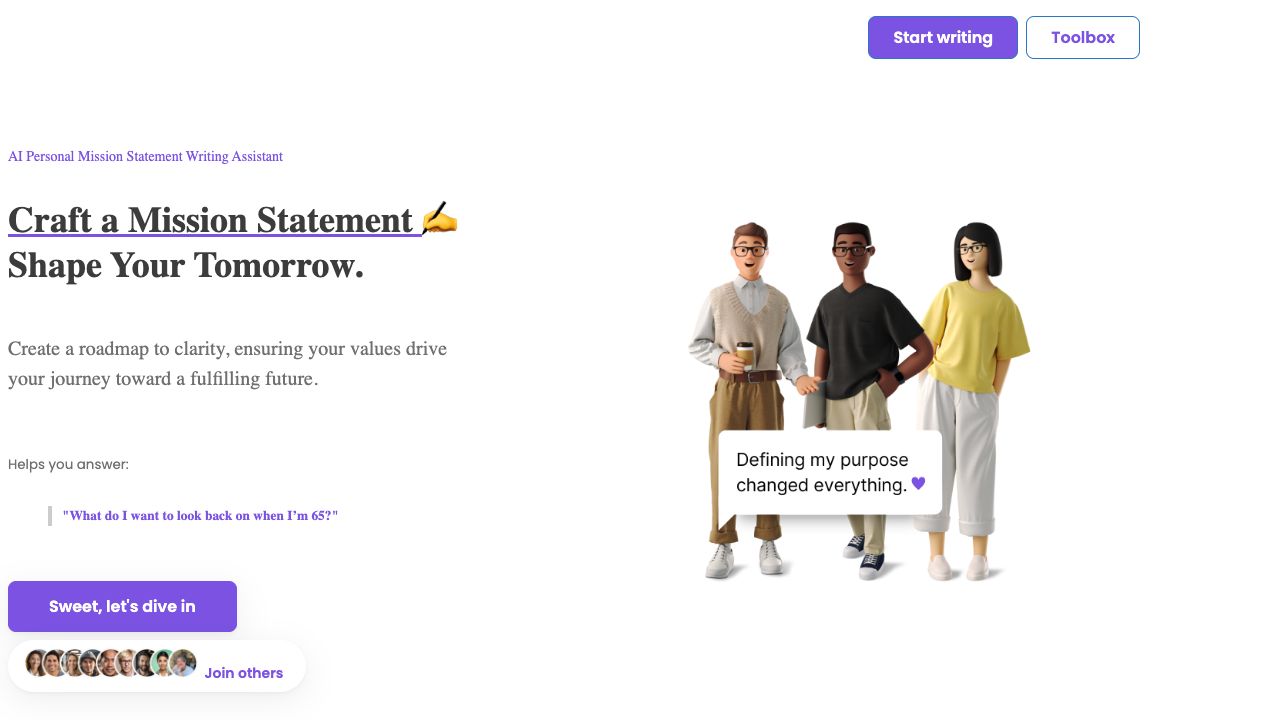Click the underlined Craft a Mission Statement heading
This screenshot has width=1280, height=720.
click(210, 220)
